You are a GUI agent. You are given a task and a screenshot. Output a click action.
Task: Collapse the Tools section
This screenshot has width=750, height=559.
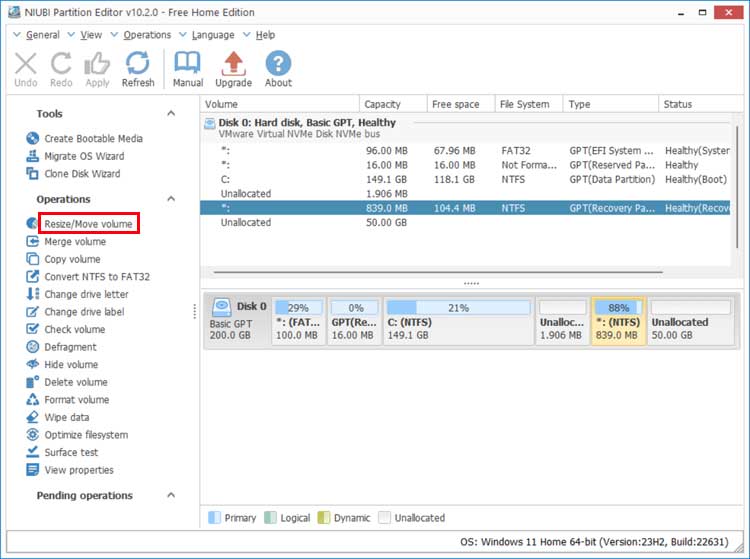[x=171, y=113]
